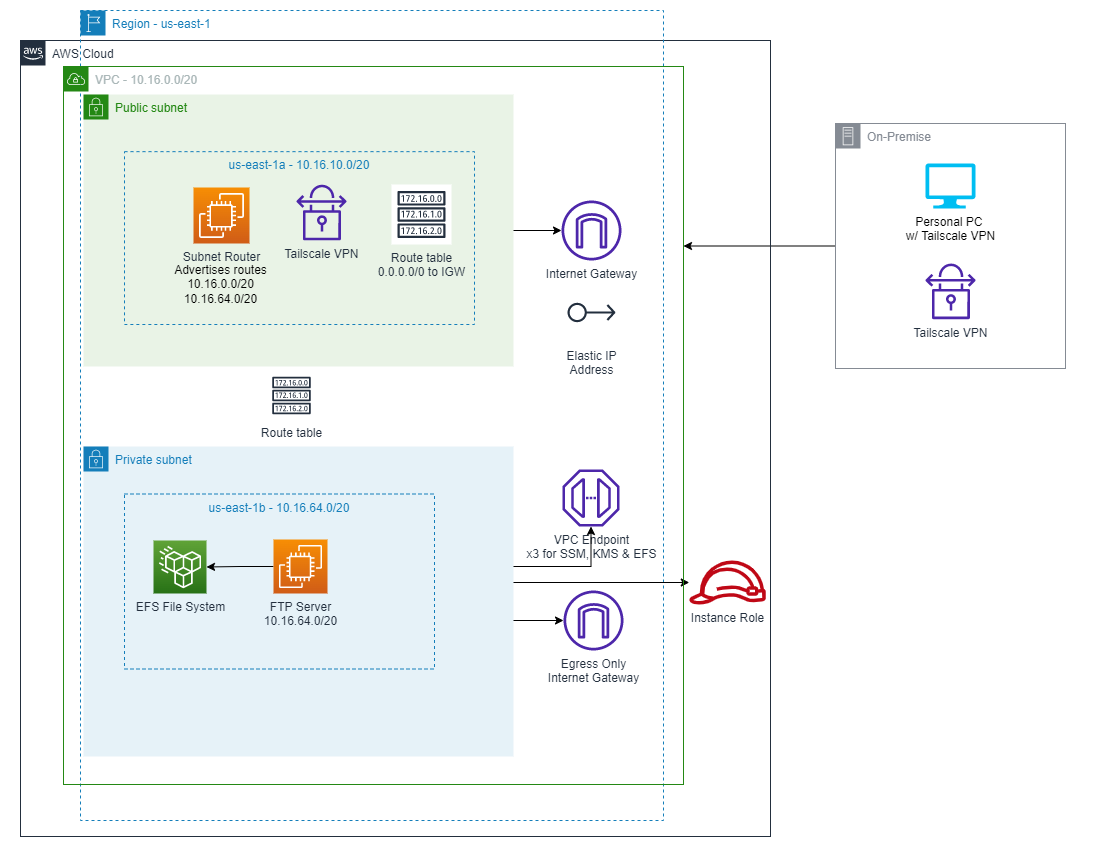Click the green VPC cloud icon

[76, 79]
